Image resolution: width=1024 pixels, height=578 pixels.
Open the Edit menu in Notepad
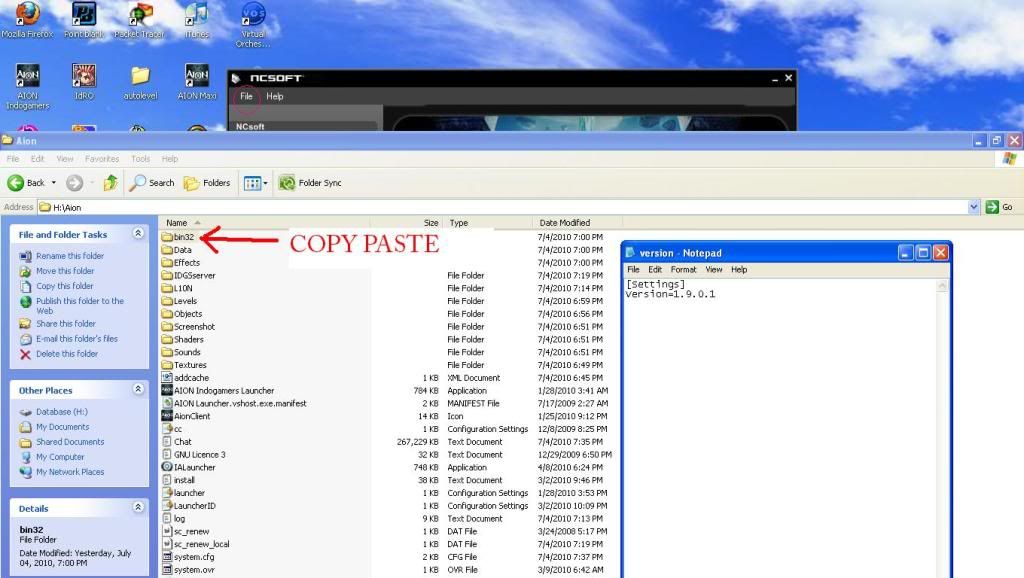pyautogui.click(x=655, y=270)
